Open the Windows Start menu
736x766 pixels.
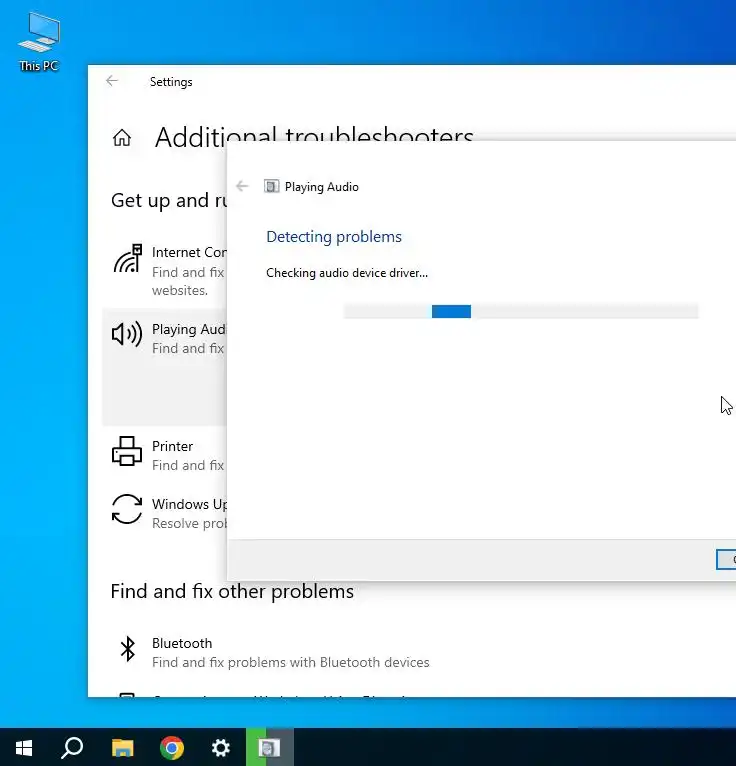24,747
